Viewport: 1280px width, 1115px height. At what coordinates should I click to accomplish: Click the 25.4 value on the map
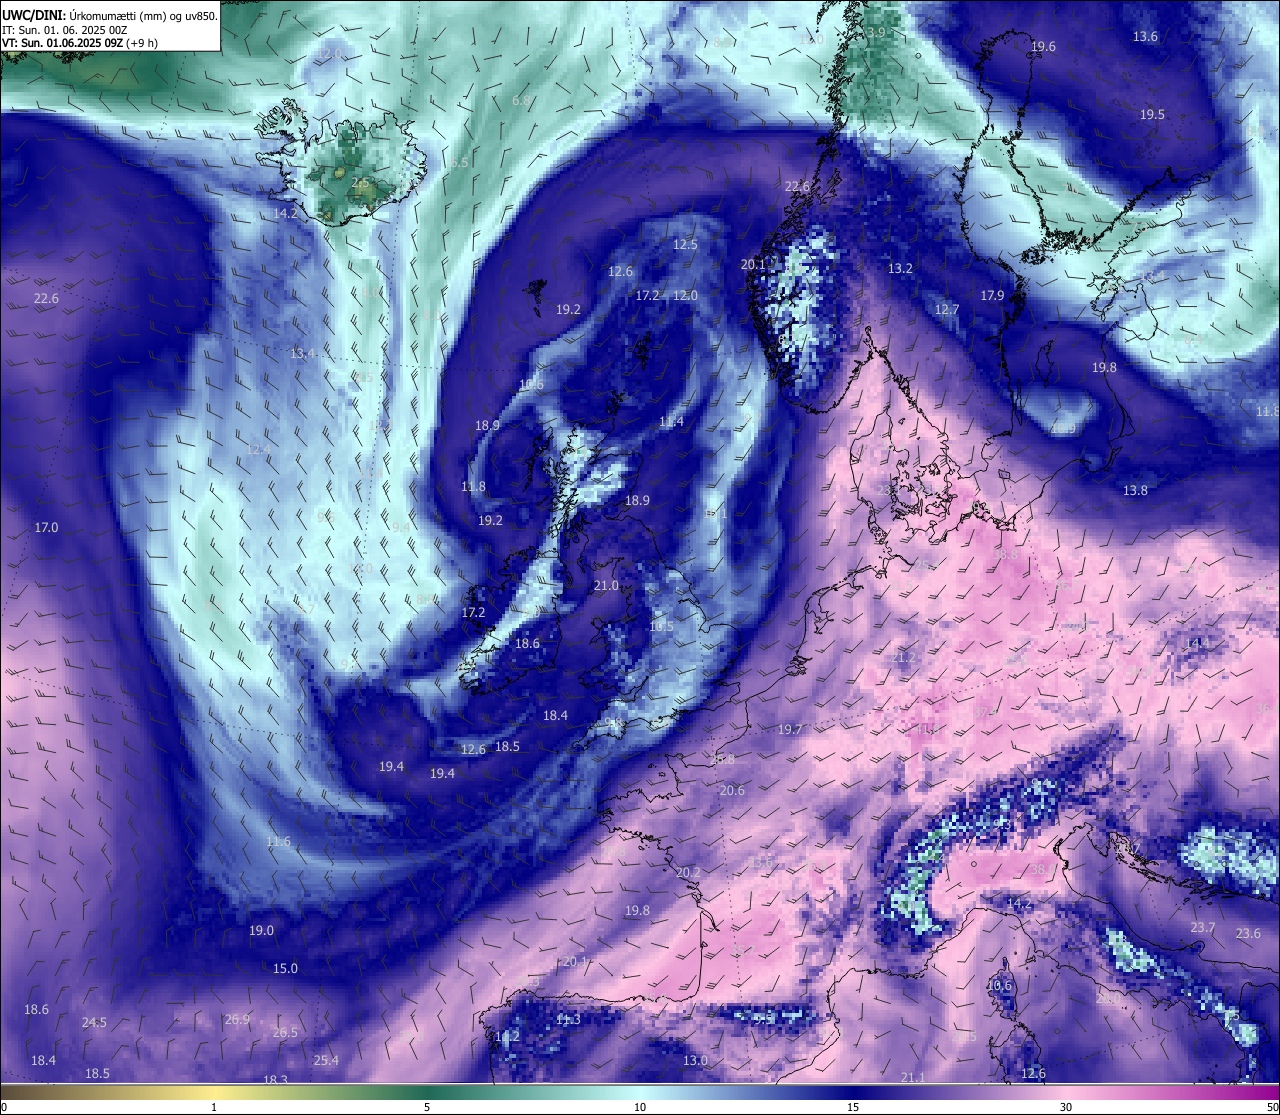click(326, 1061)
